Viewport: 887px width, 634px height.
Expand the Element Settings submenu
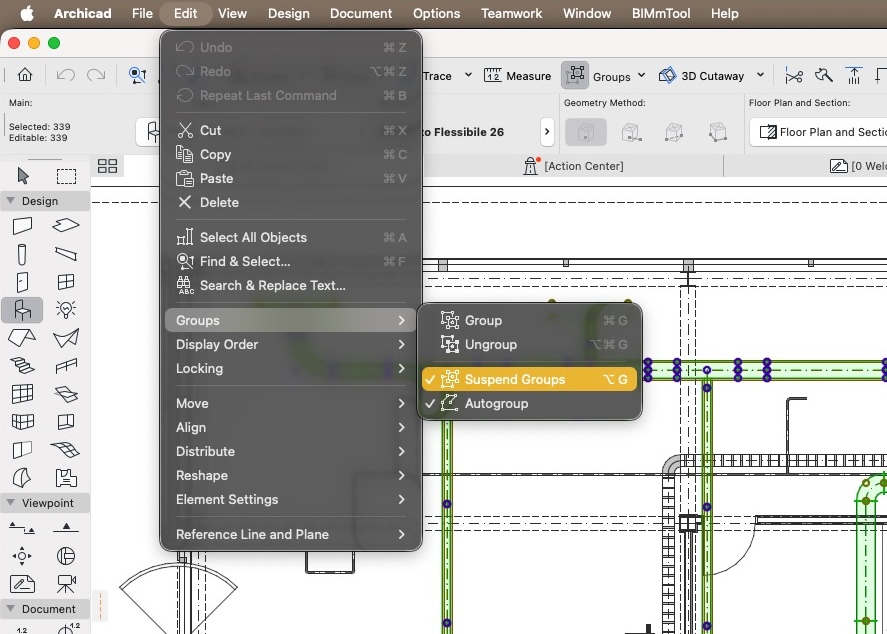coord(291,500)
